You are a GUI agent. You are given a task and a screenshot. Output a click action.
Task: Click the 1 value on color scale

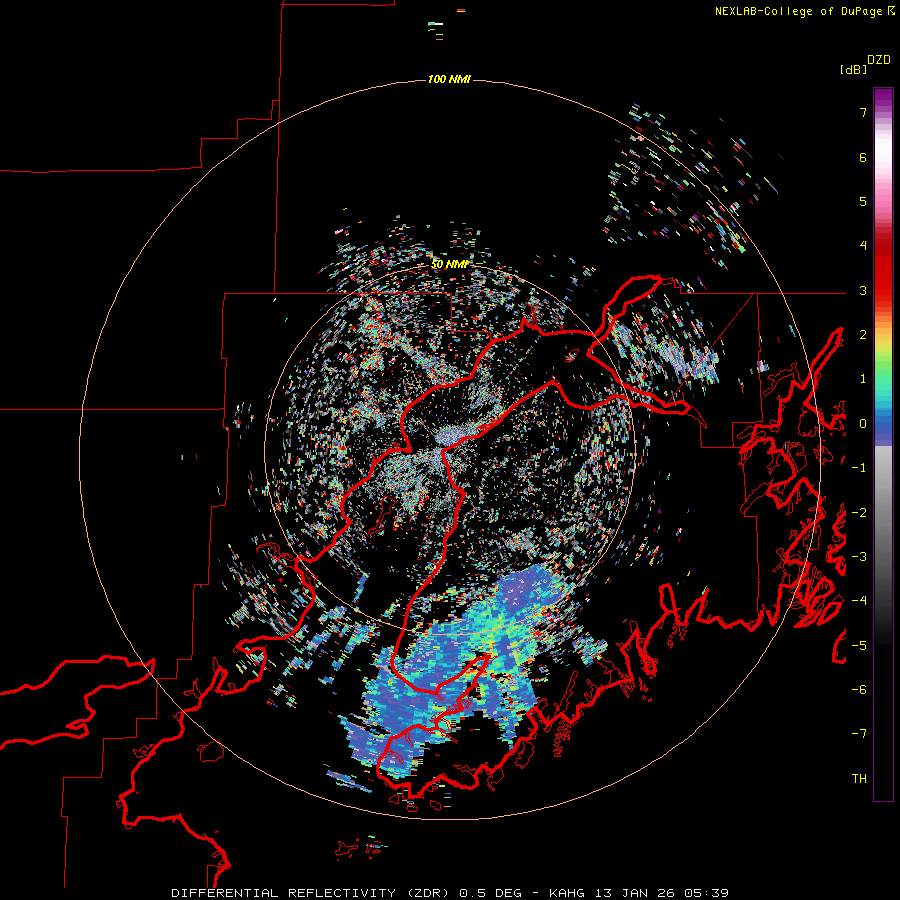coord(863,379)
